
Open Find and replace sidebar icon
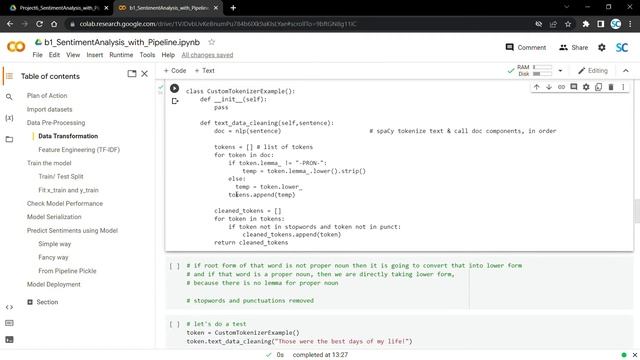[9, 97]
